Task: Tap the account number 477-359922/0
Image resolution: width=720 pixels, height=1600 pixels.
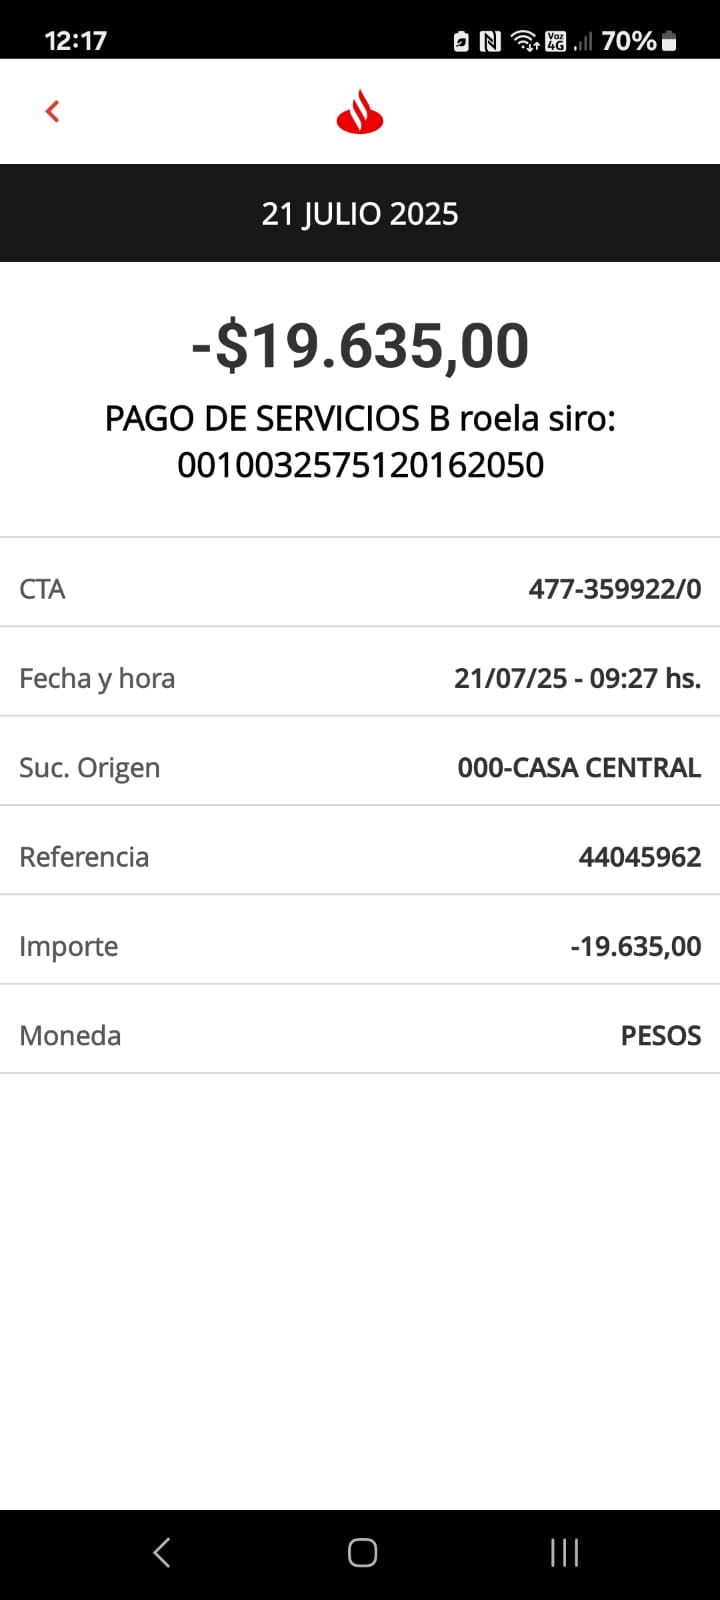Action: (x=615, y=589)
